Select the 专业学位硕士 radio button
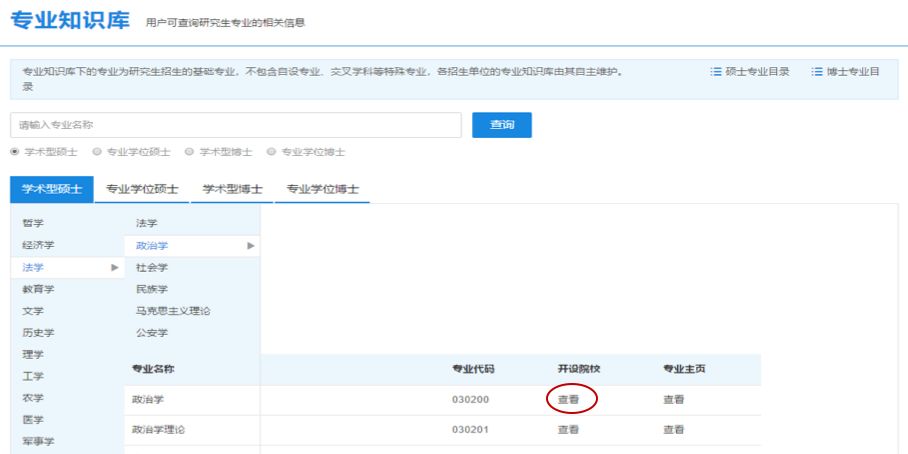 point(97,152)
